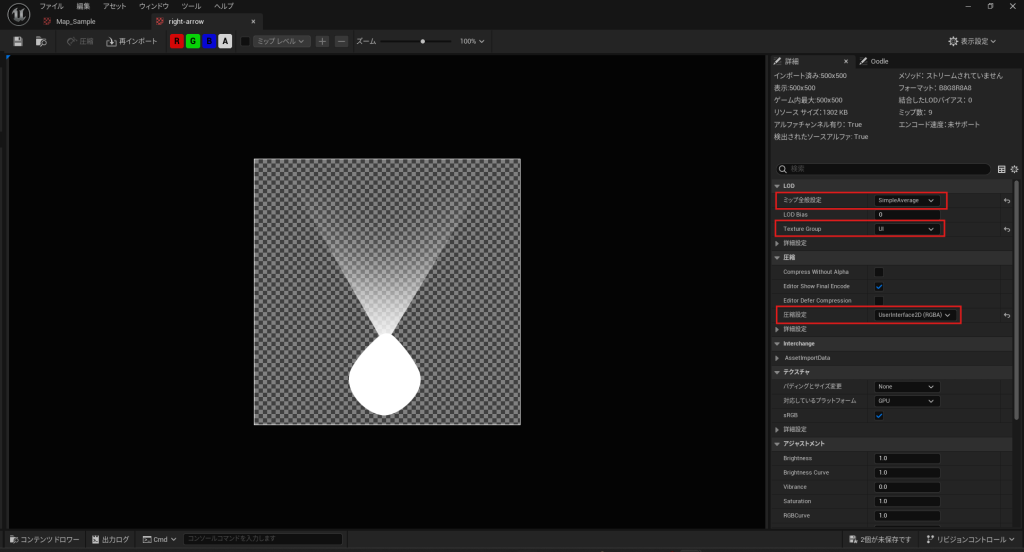Click the ズーム slider handle
1024x552 pixels.
pyautogui.click(x=423, y=41)
